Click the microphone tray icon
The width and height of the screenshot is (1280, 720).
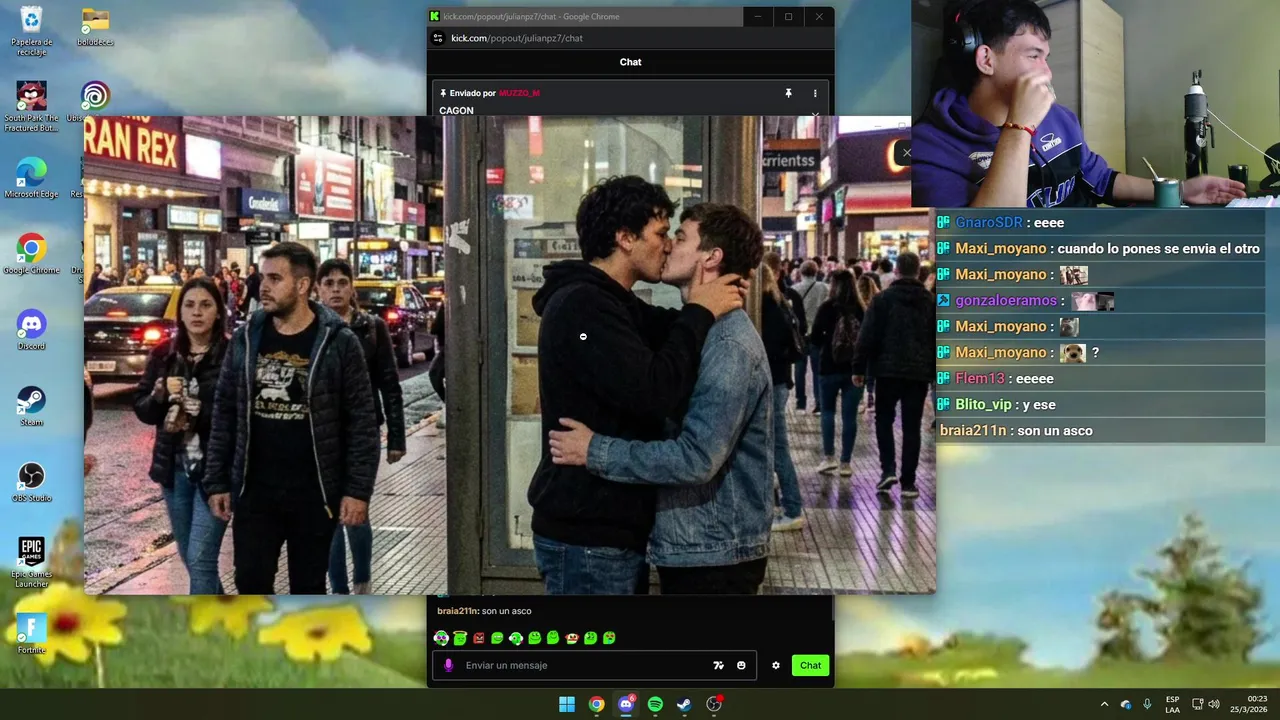pyautogui.click(x=1147, y=704)
